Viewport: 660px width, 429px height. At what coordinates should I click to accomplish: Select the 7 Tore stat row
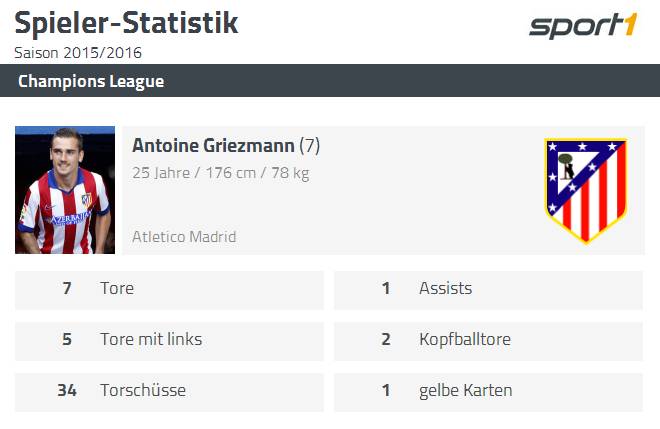point(169,290)
